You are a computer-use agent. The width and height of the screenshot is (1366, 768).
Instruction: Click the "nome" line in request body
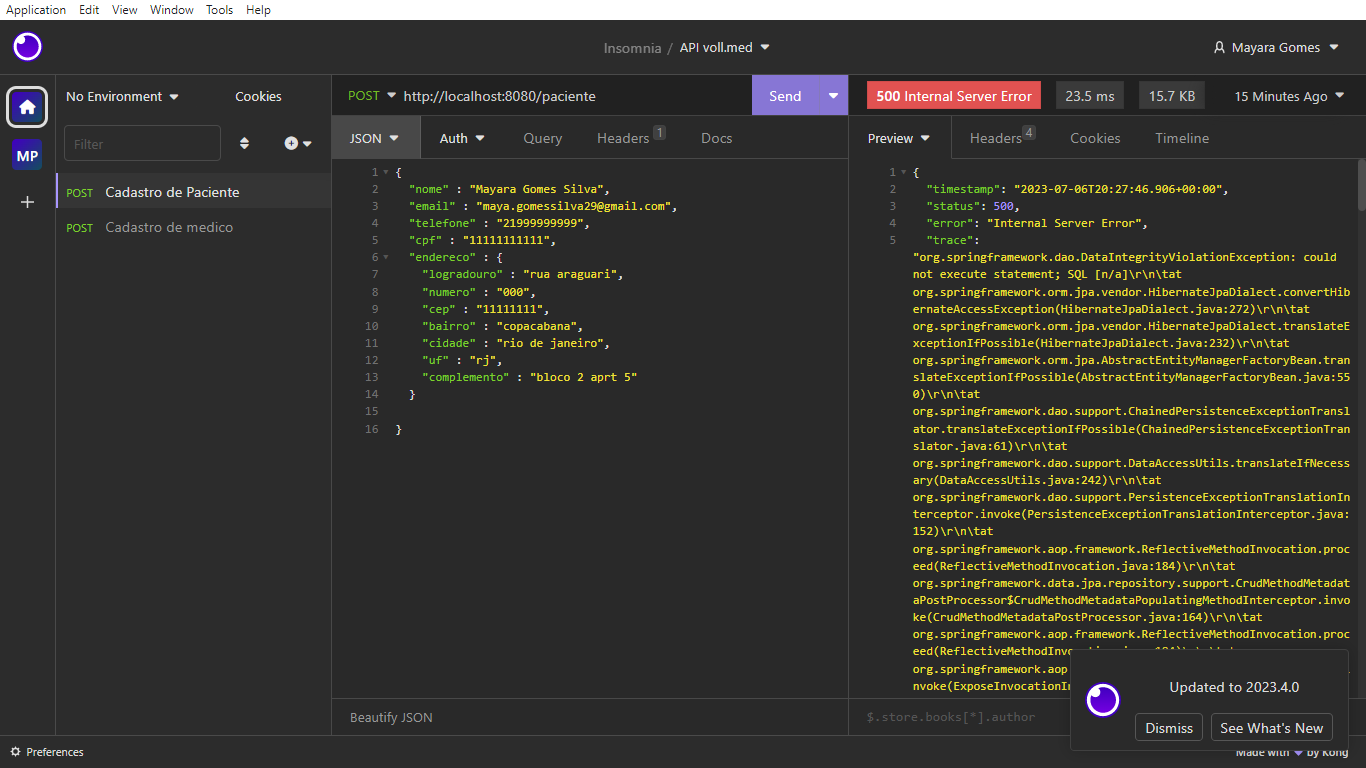[x=509, y=189]
